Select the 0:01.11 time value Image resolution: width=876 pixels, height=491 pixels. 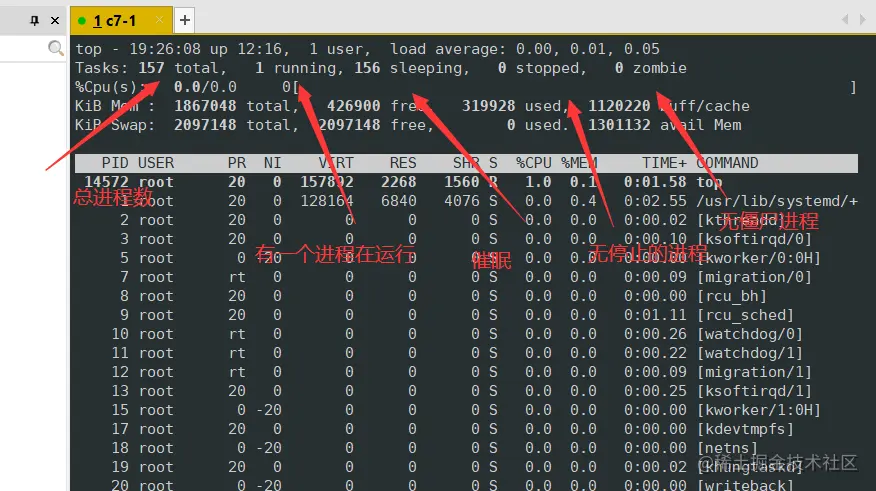click(x=655, y=315)
